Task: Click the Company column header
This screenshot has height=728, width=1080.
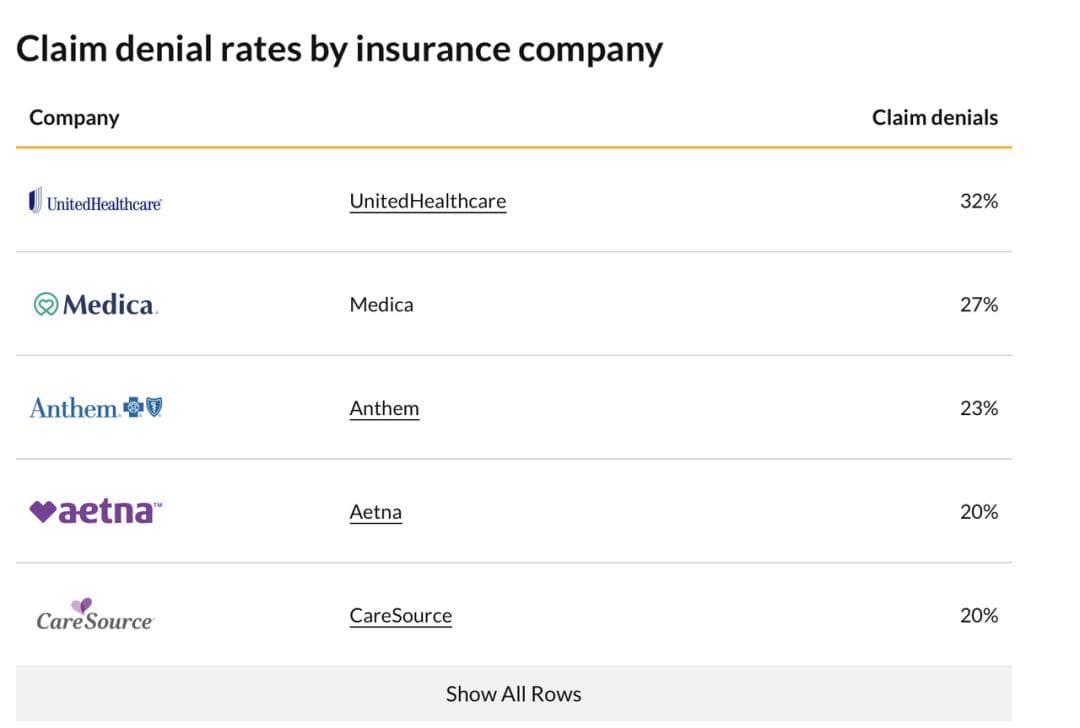Action: [74, 117]
